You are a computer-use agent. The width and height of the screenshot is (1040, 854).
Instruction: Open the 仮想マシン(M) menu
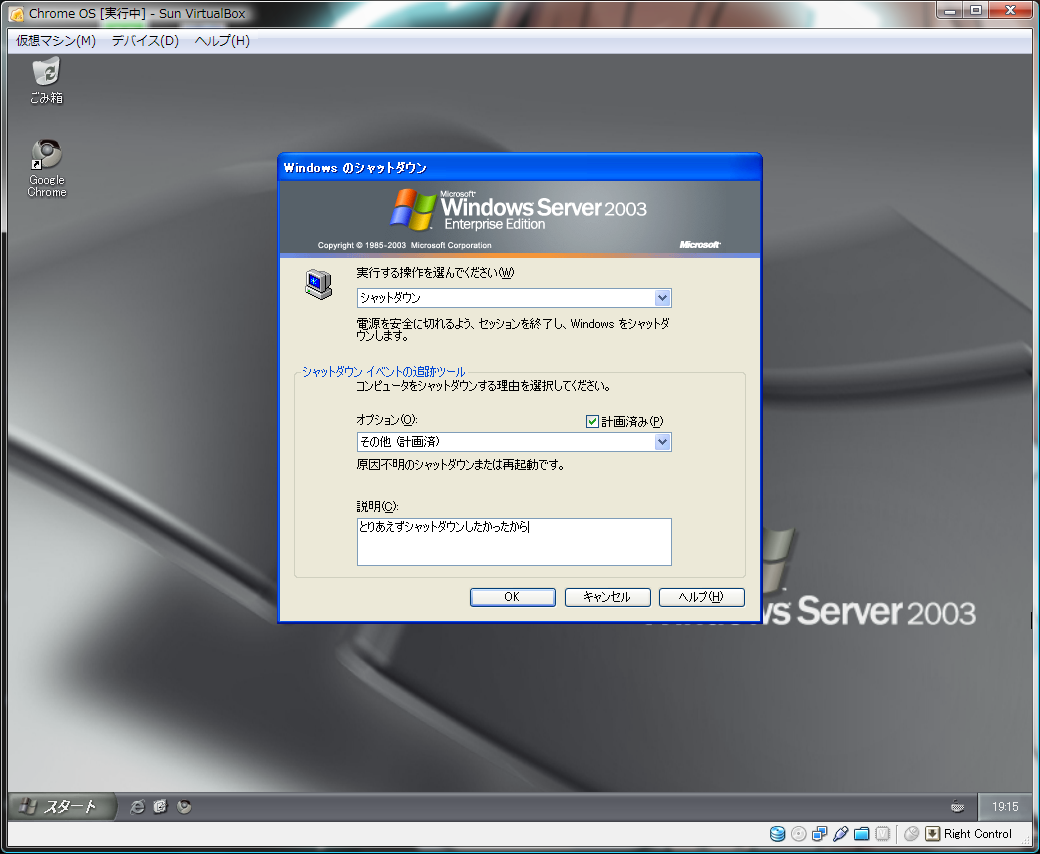pyautogui.click(x=56, y=40)
